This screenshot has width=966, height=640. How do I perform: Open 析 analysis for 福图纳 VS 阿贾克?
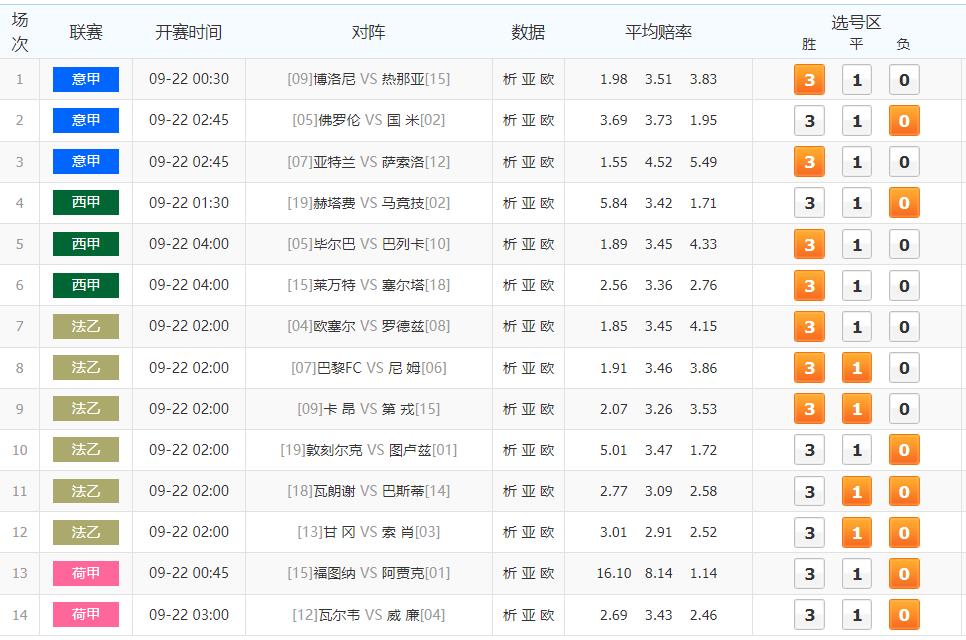pyautogui.click(x=509, y=573)
